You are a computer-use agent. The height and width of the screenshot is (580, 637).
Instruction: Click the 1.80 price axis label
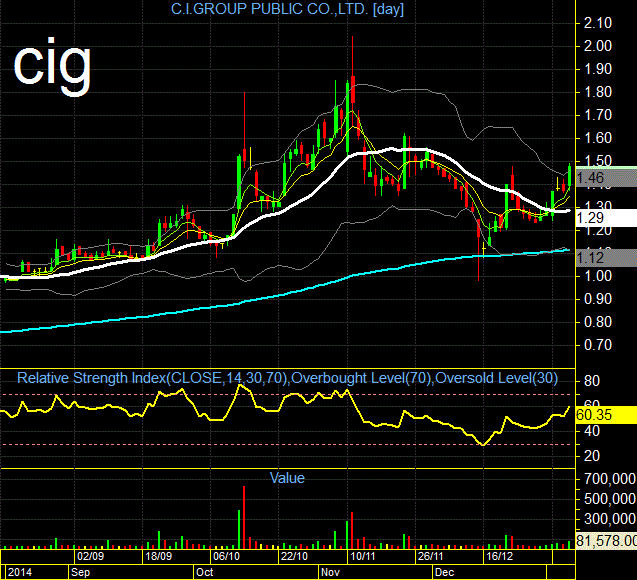[598, 92]
